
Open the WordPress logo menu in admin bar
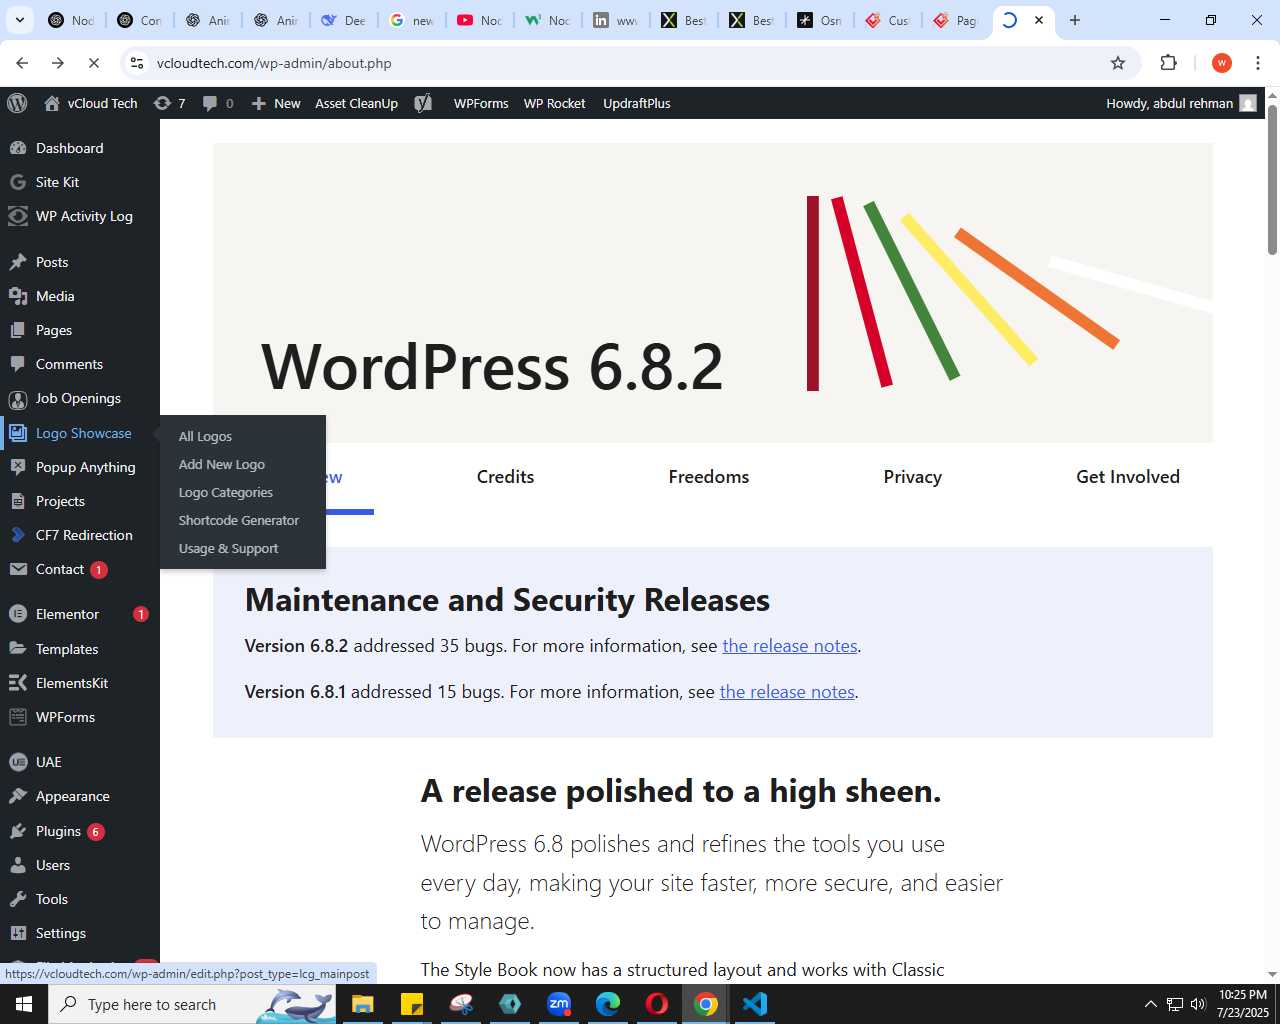17,103
